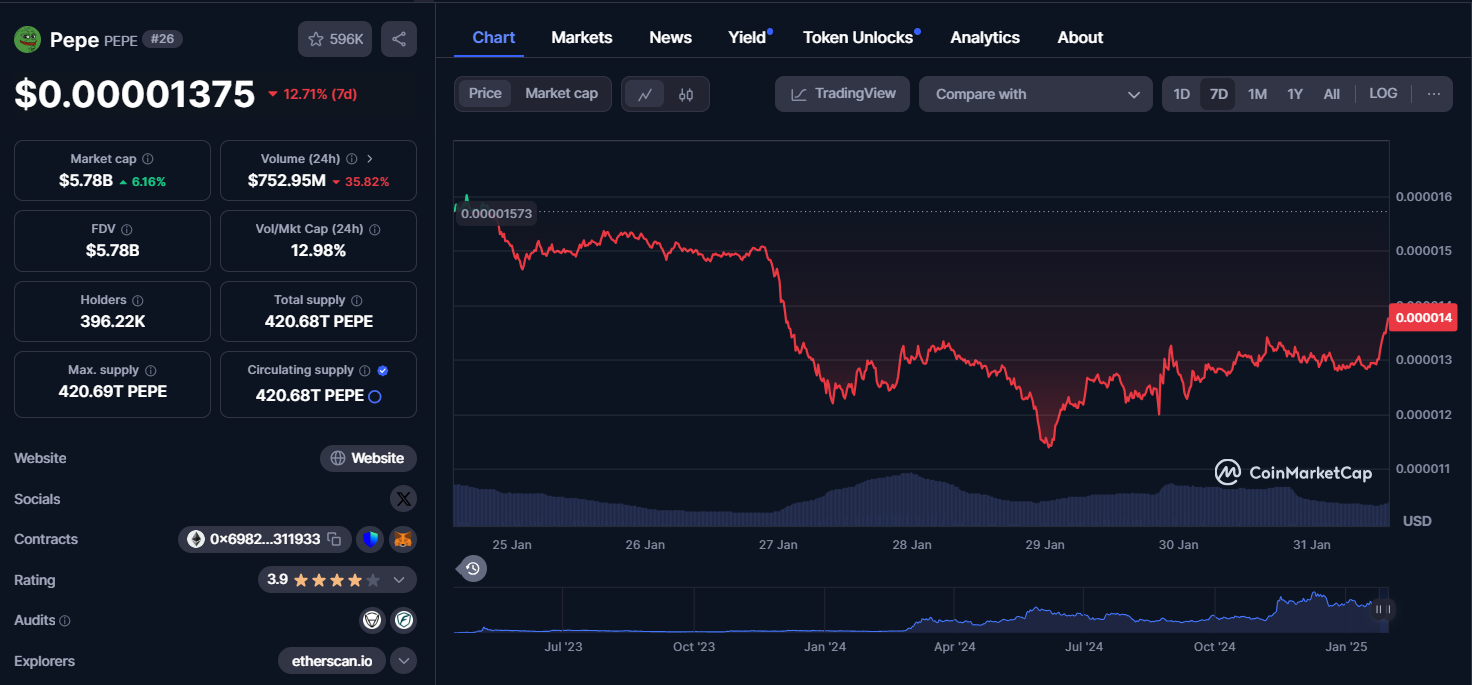Click the 6.16% market cap change

[142, 182]
